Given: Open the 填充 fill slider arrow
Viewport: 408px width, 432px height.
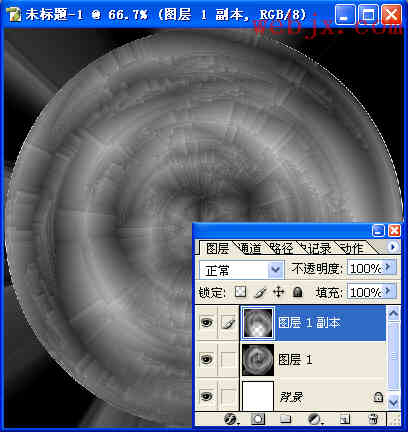Looking at the screenshot, I should tap(388, 292).
